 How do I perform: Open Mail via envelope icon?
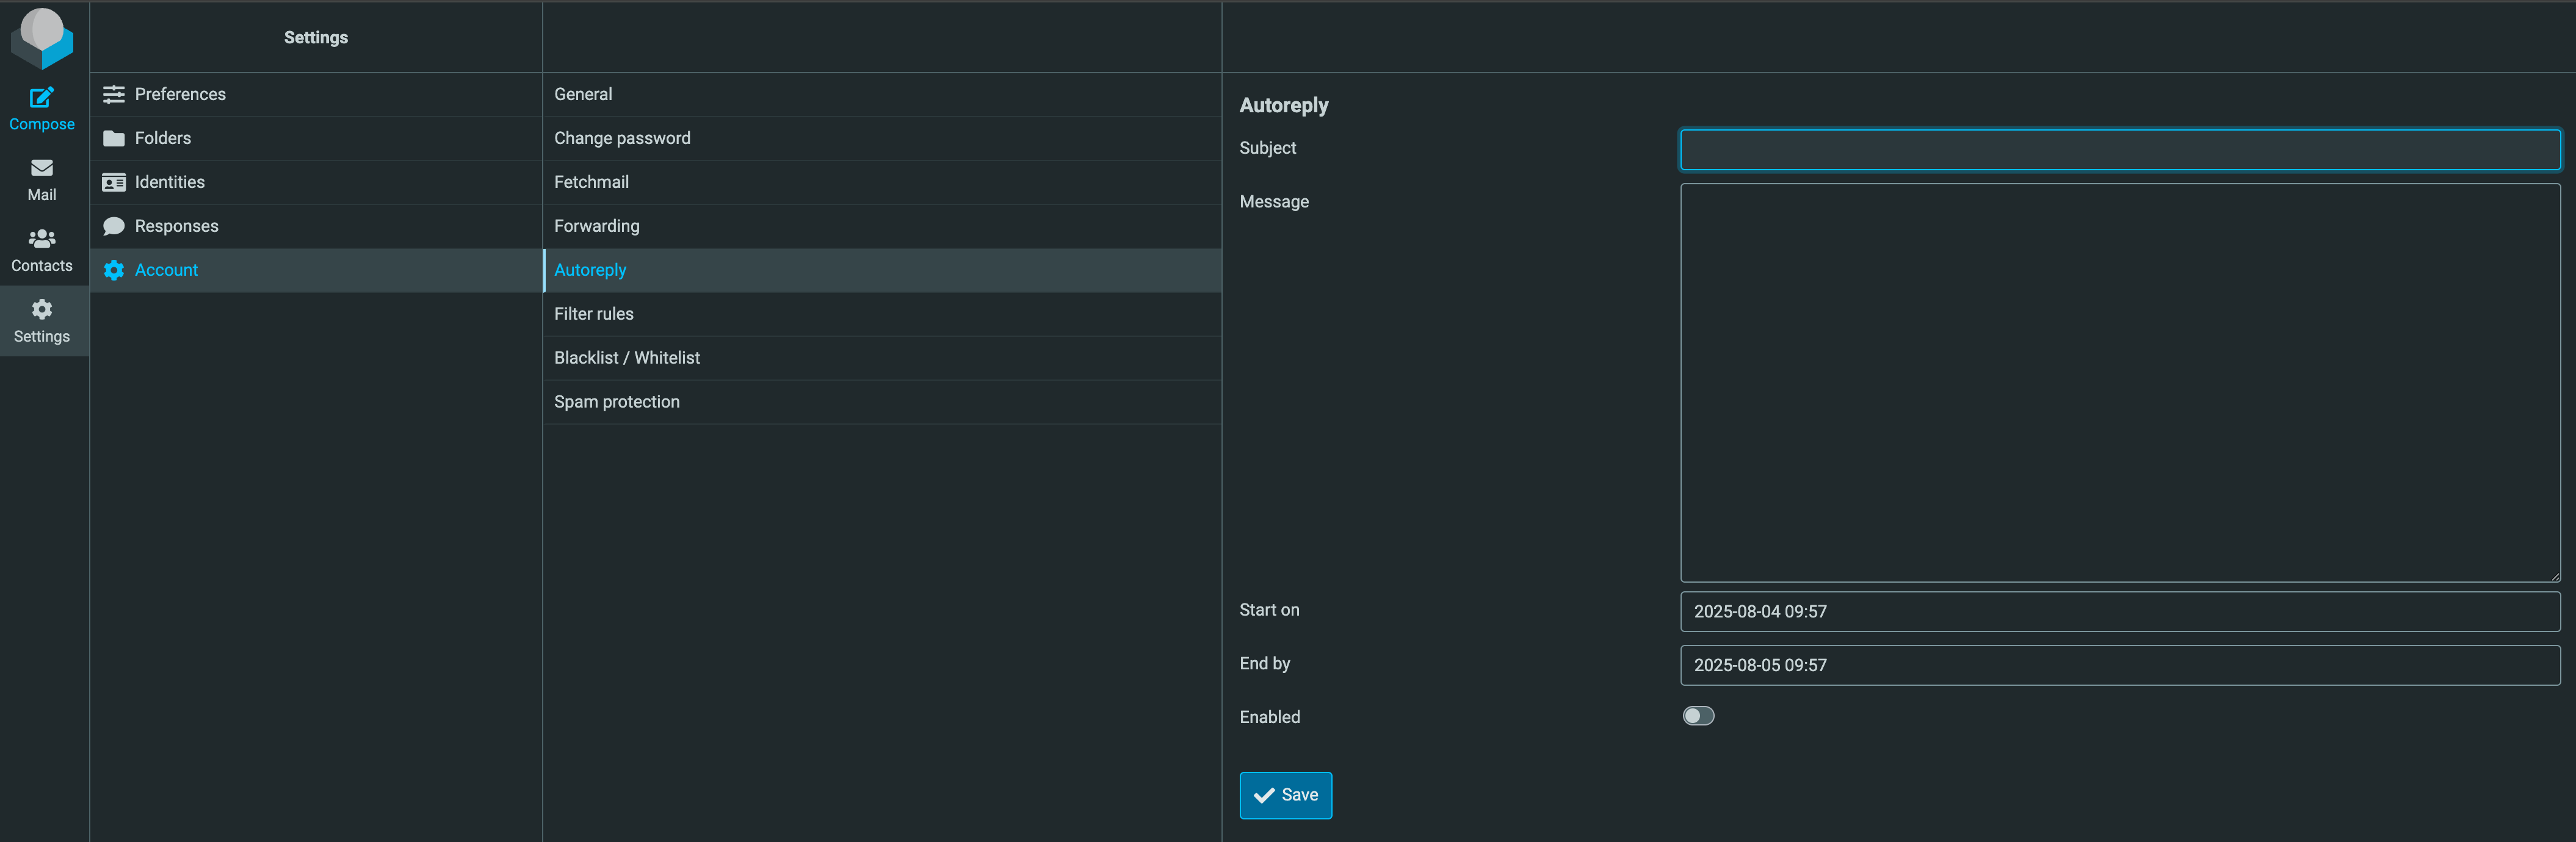(x=41, y=168)
